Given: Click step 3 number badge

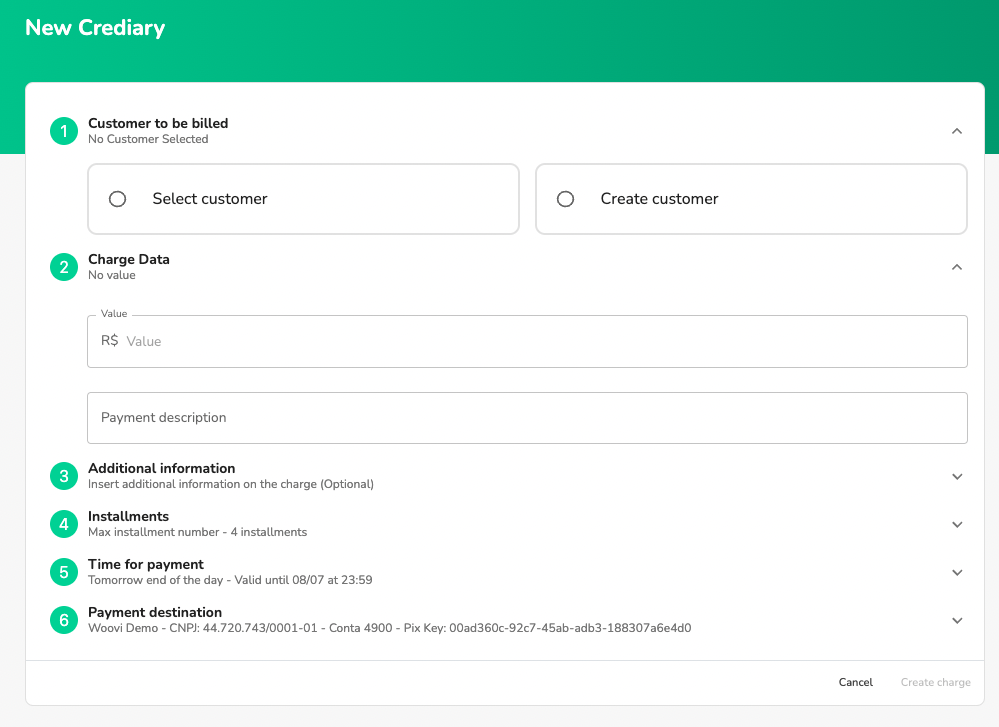Looking at the screenshot, I should point(64,476).
